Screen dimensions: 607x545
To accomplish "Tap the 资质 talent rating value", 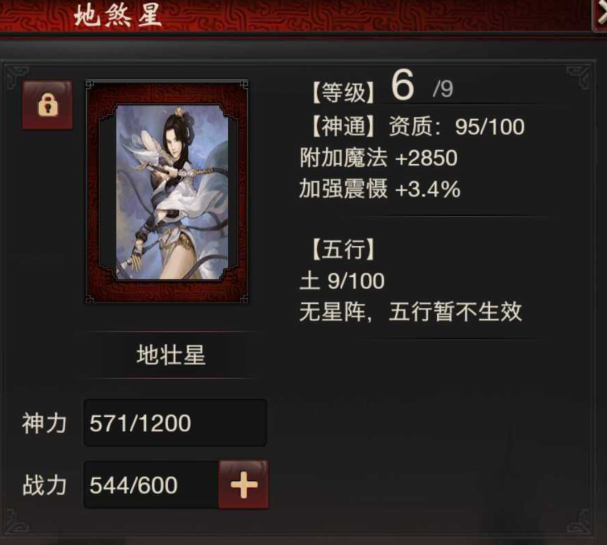I will 490,127.
